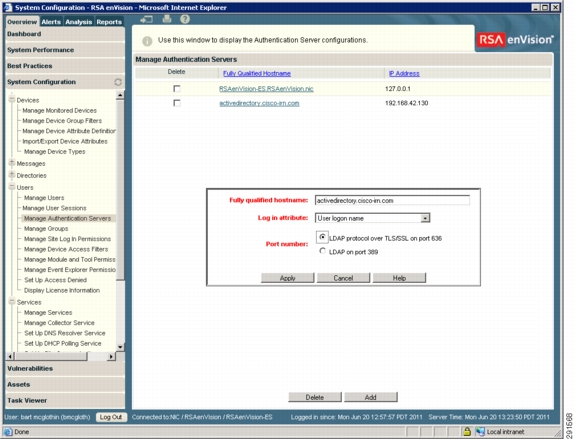Click the Add button
Screen dimensions: 576x447
click(x=371, y=397)
